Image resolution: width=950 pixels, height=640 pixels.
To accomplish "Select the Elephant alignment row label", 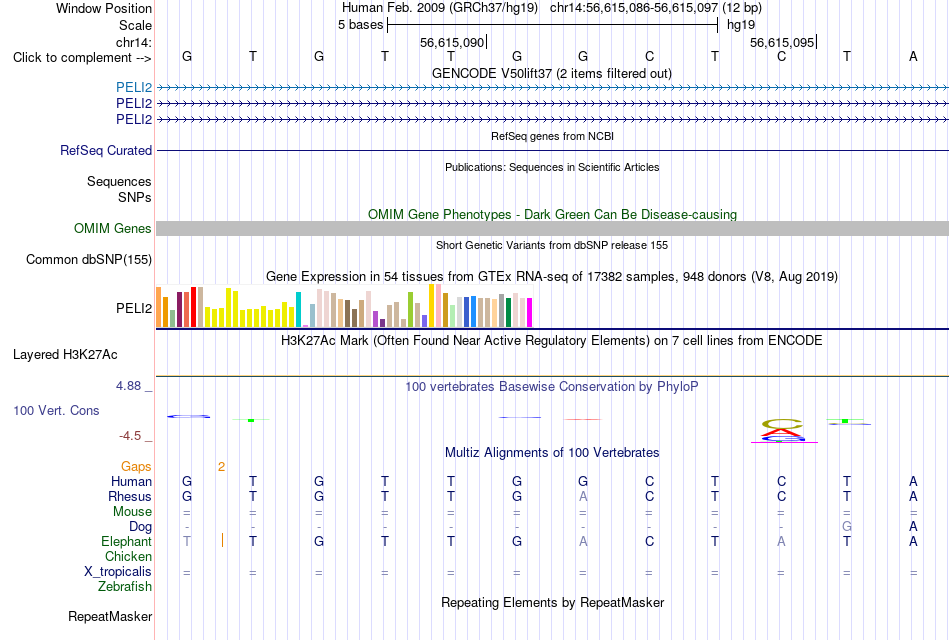I will pyautogui.click(x=127, y=541).
